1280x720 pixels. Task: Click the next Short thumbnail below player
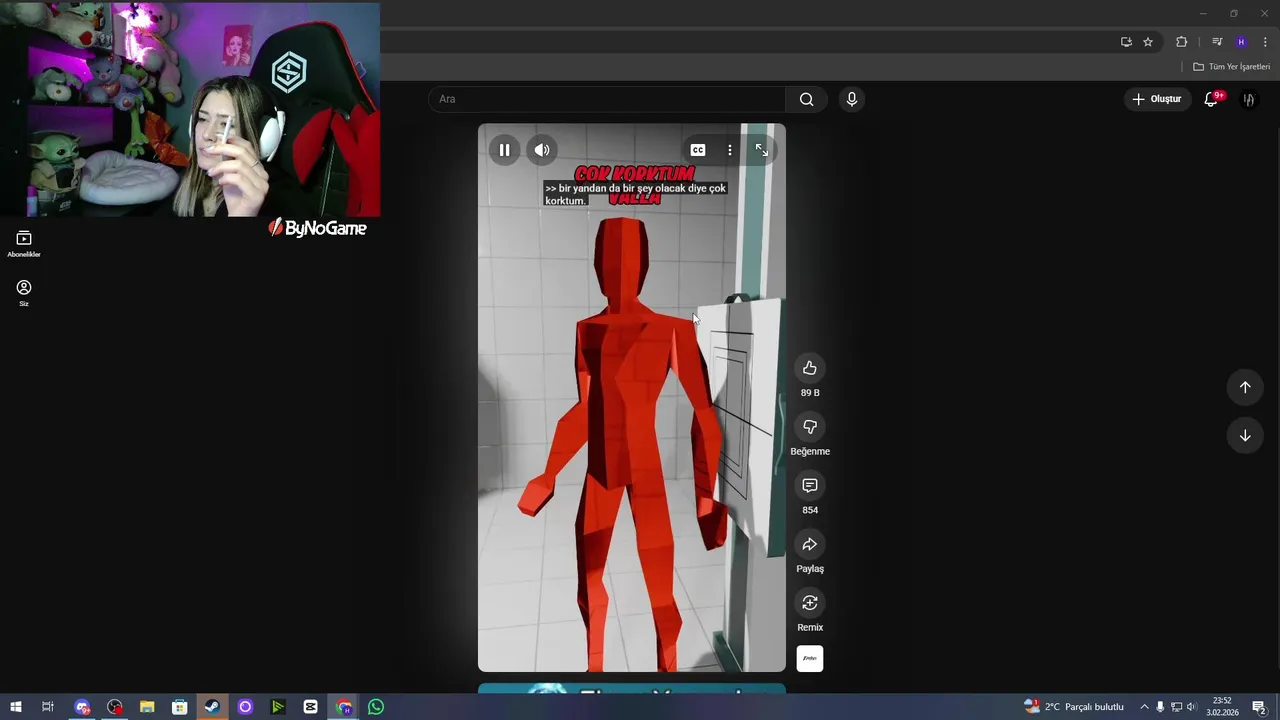(632, 688)
